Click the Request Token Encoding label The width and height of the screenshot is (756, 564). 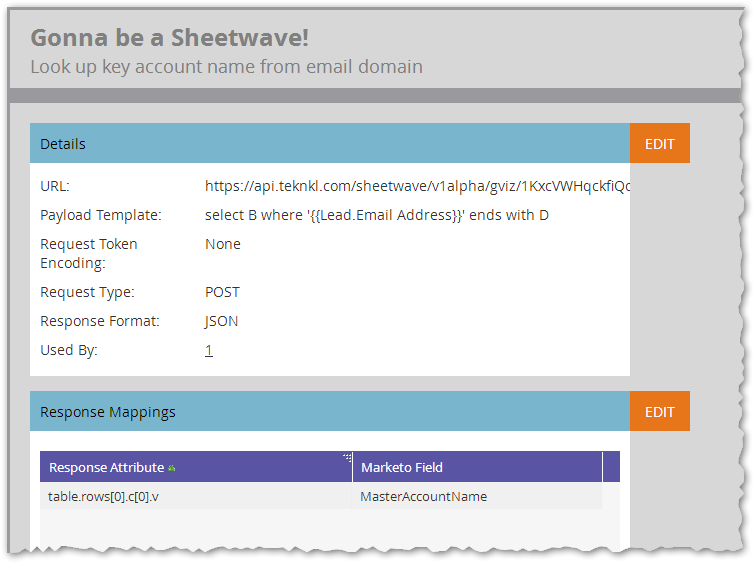coord(89,254)
